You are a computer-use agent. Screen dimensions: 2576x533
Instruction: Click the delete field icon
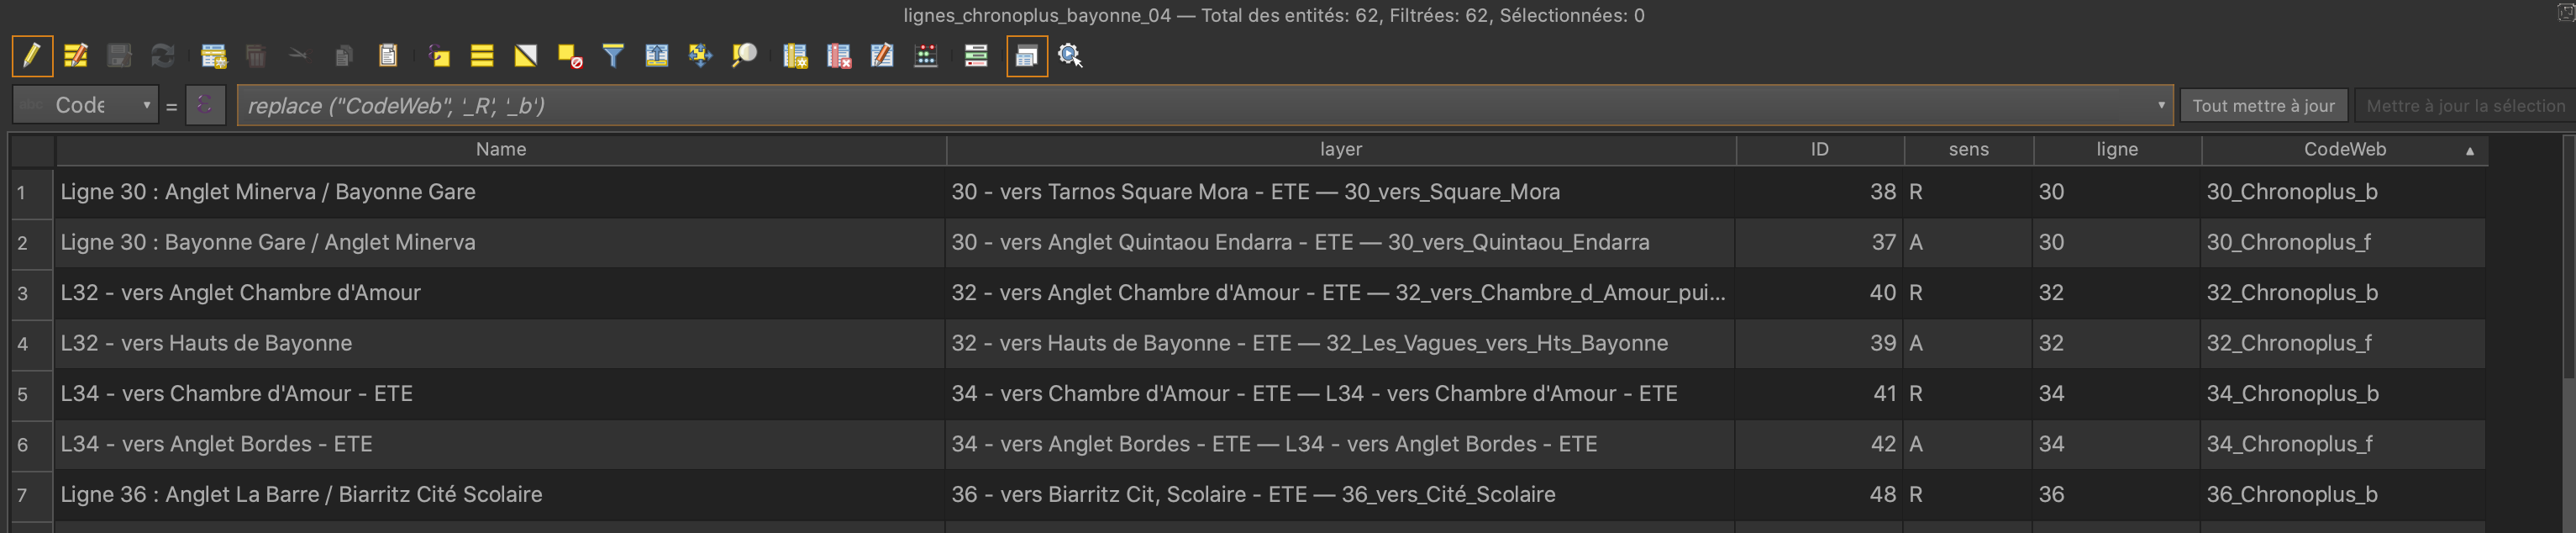pos(838,56)
